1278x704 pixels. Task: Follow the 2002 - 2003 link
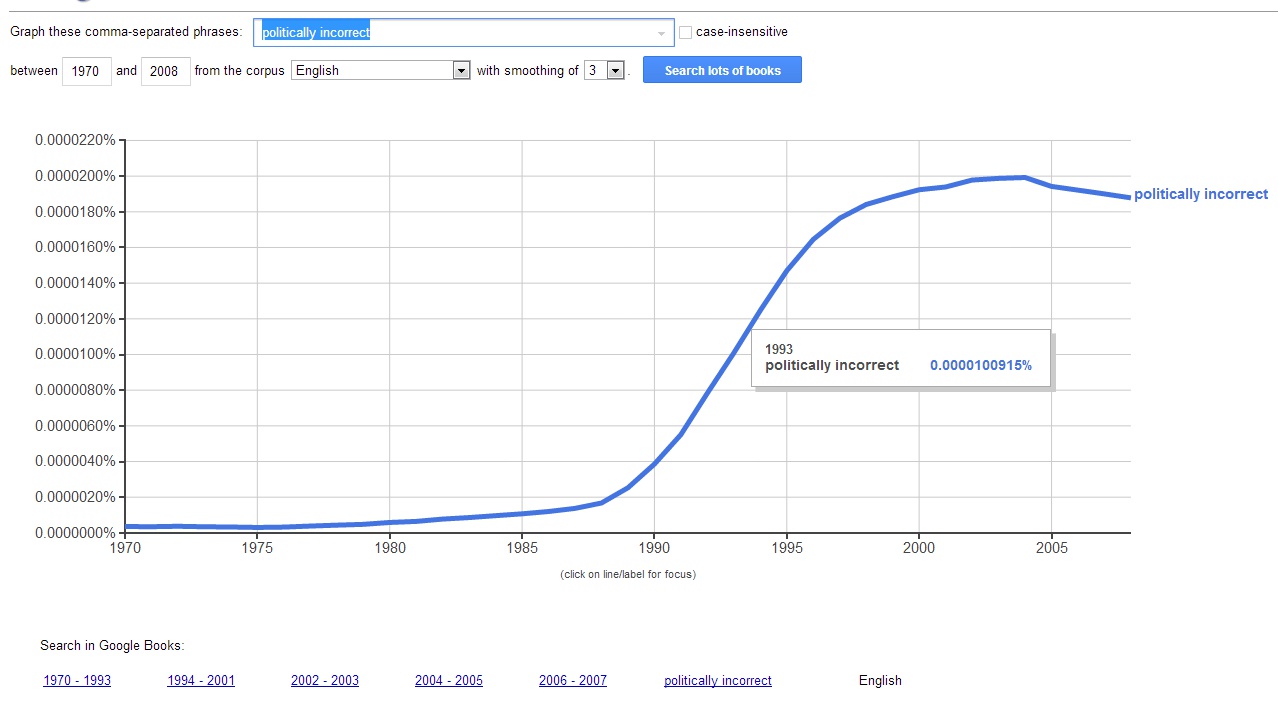point(325,680)
